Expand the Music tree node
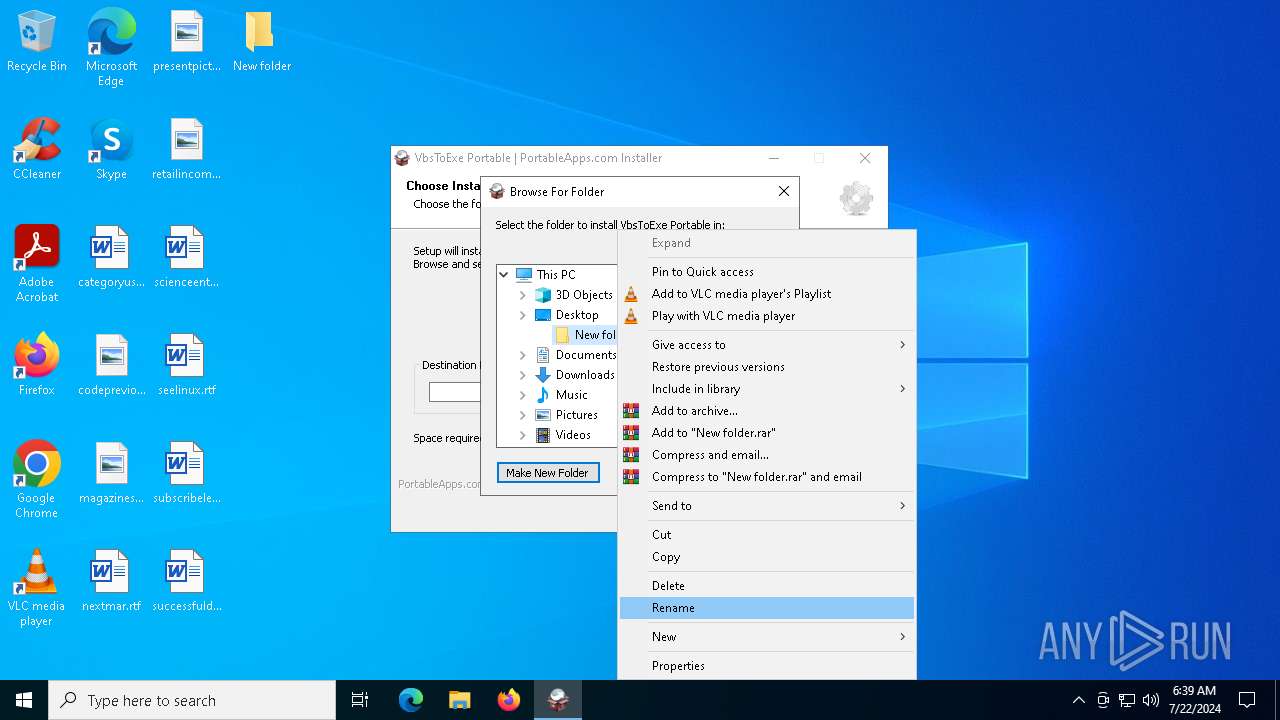Image resolution: width=1280 pixels, height=720 pixels. click(x=522, y=394)
